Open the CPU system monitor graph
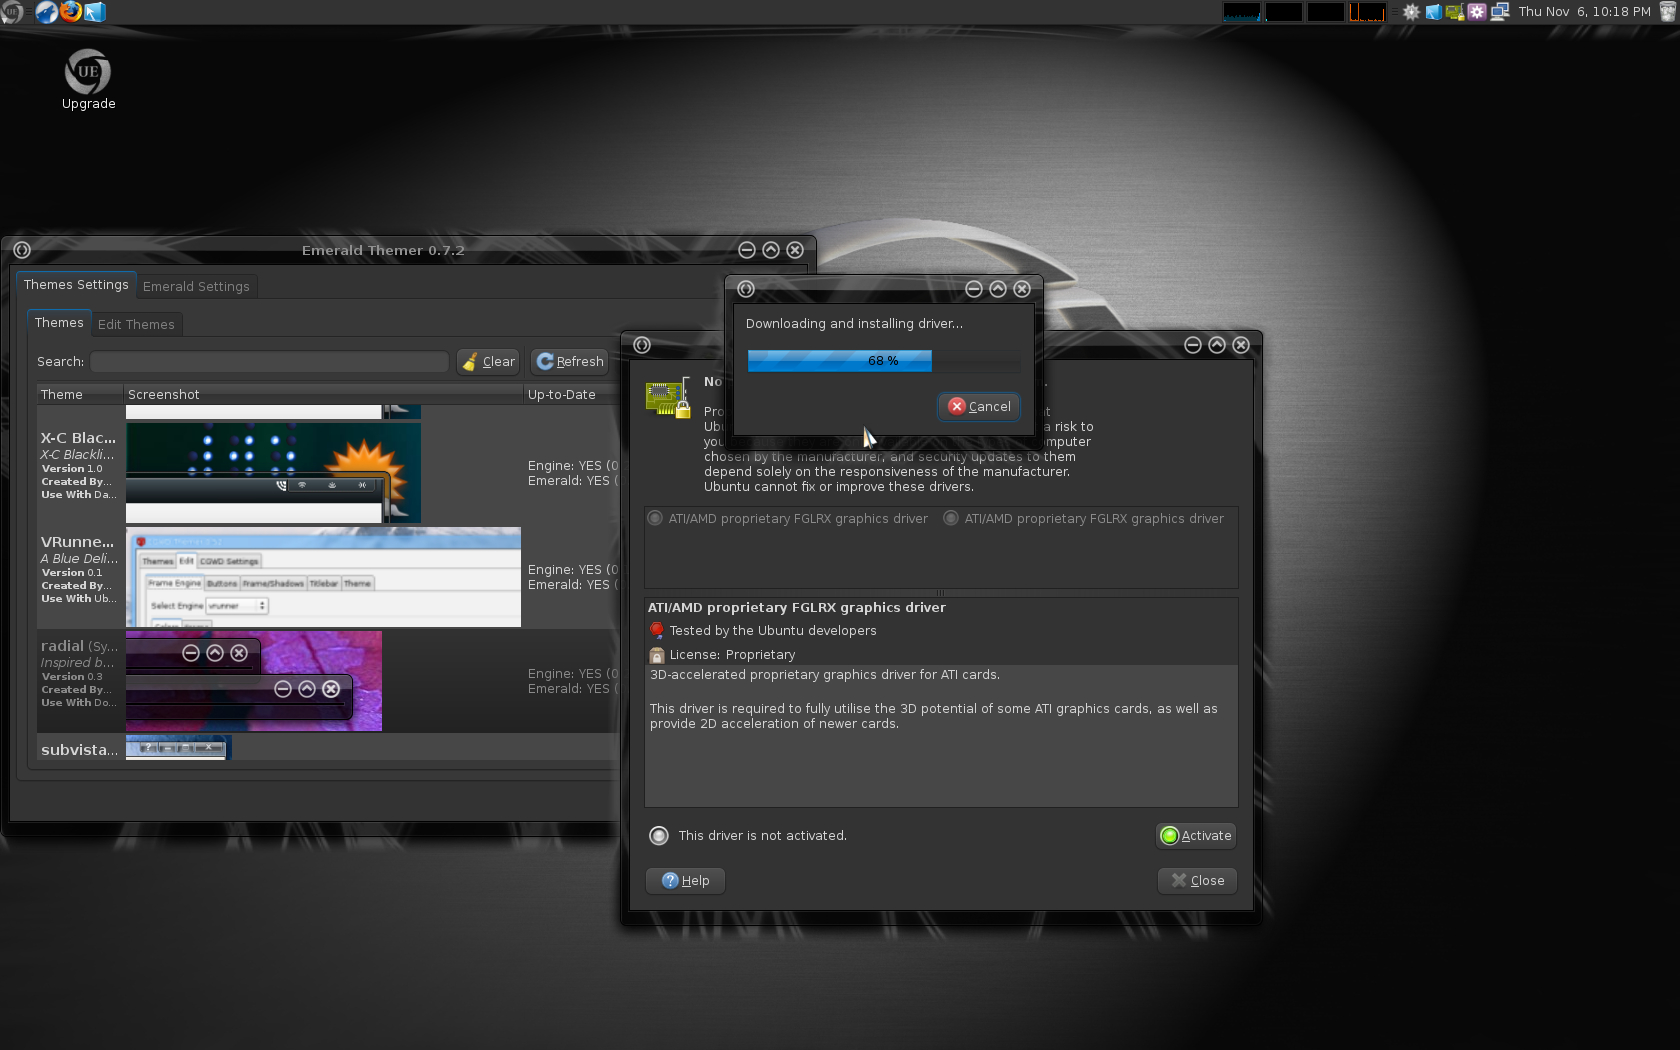 pos(1241,12)
